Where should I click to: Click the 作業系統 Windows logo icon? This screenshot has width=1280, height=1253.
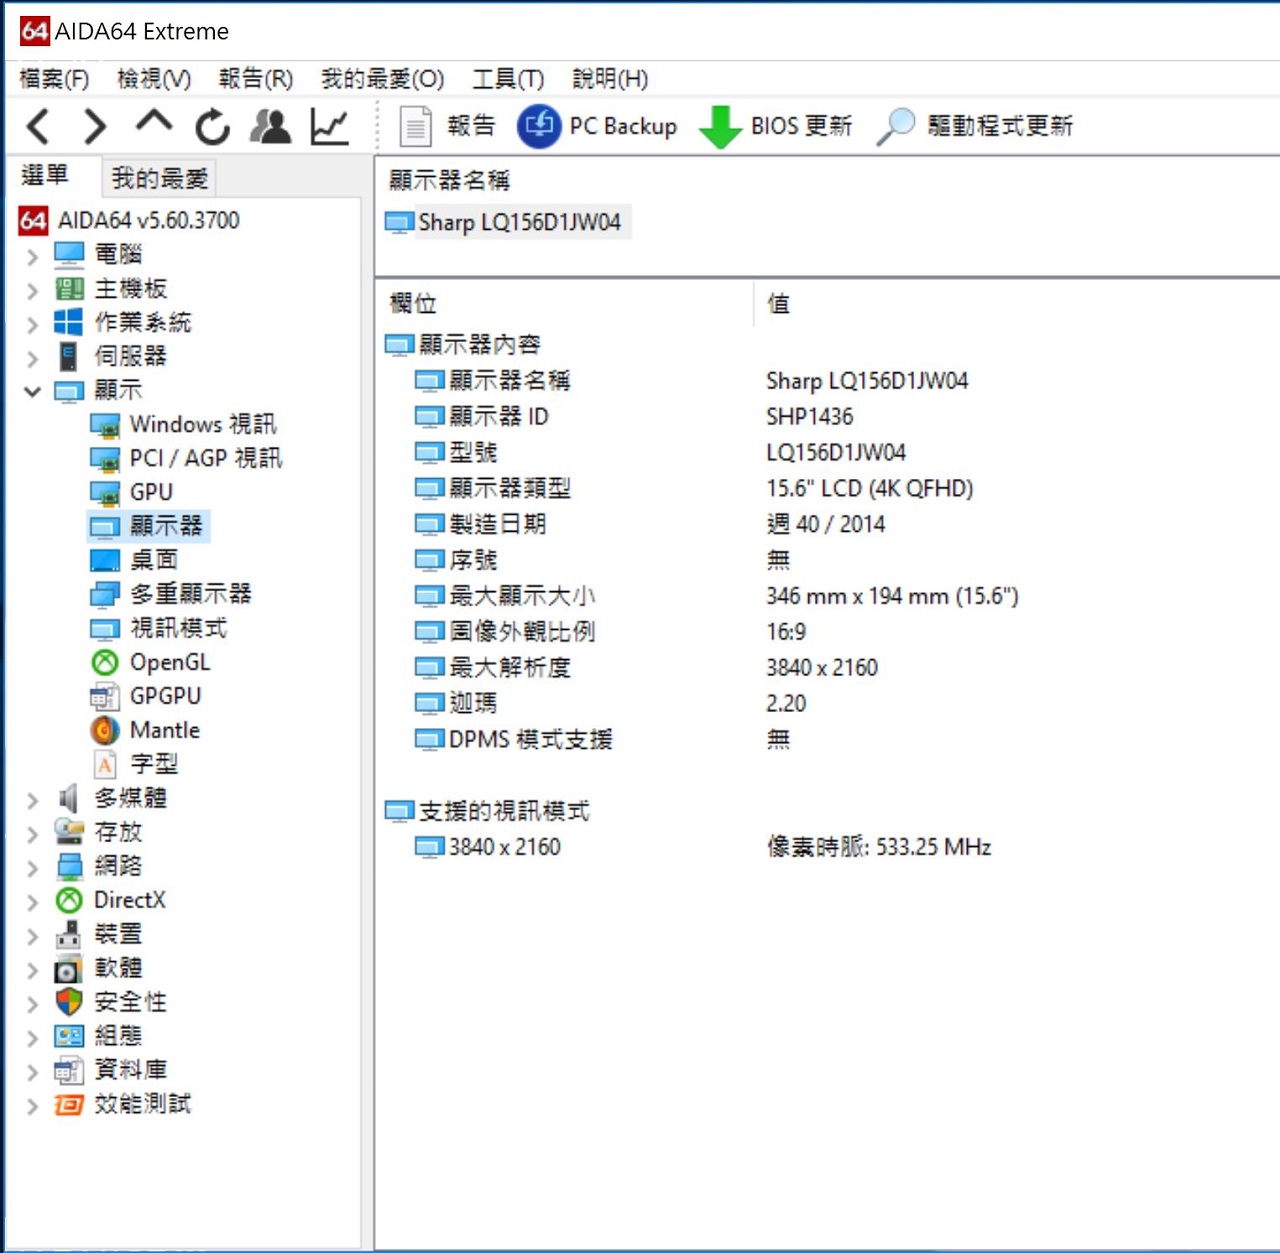tap(69, 322)
